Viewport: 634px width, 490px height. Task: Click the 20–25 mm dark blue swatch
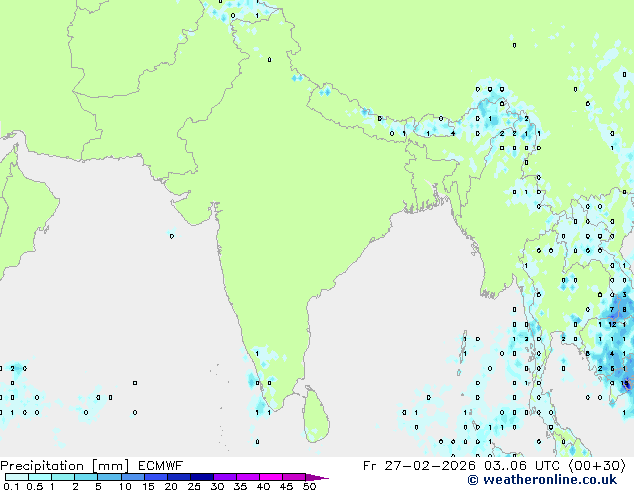pos(178,477)
